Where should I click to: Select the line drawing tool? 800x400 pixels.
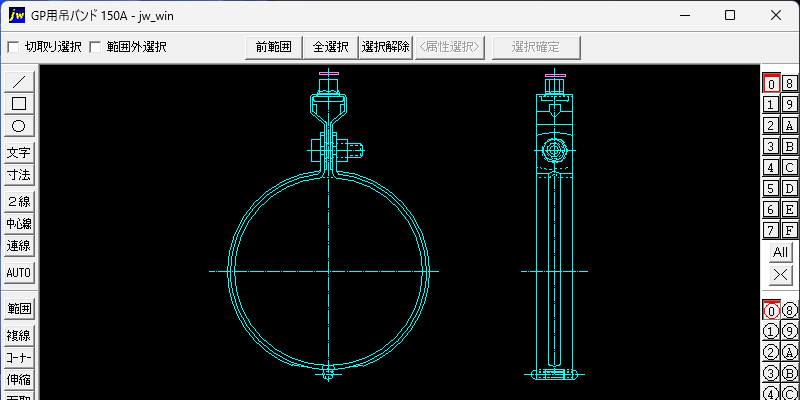[19, 82]
